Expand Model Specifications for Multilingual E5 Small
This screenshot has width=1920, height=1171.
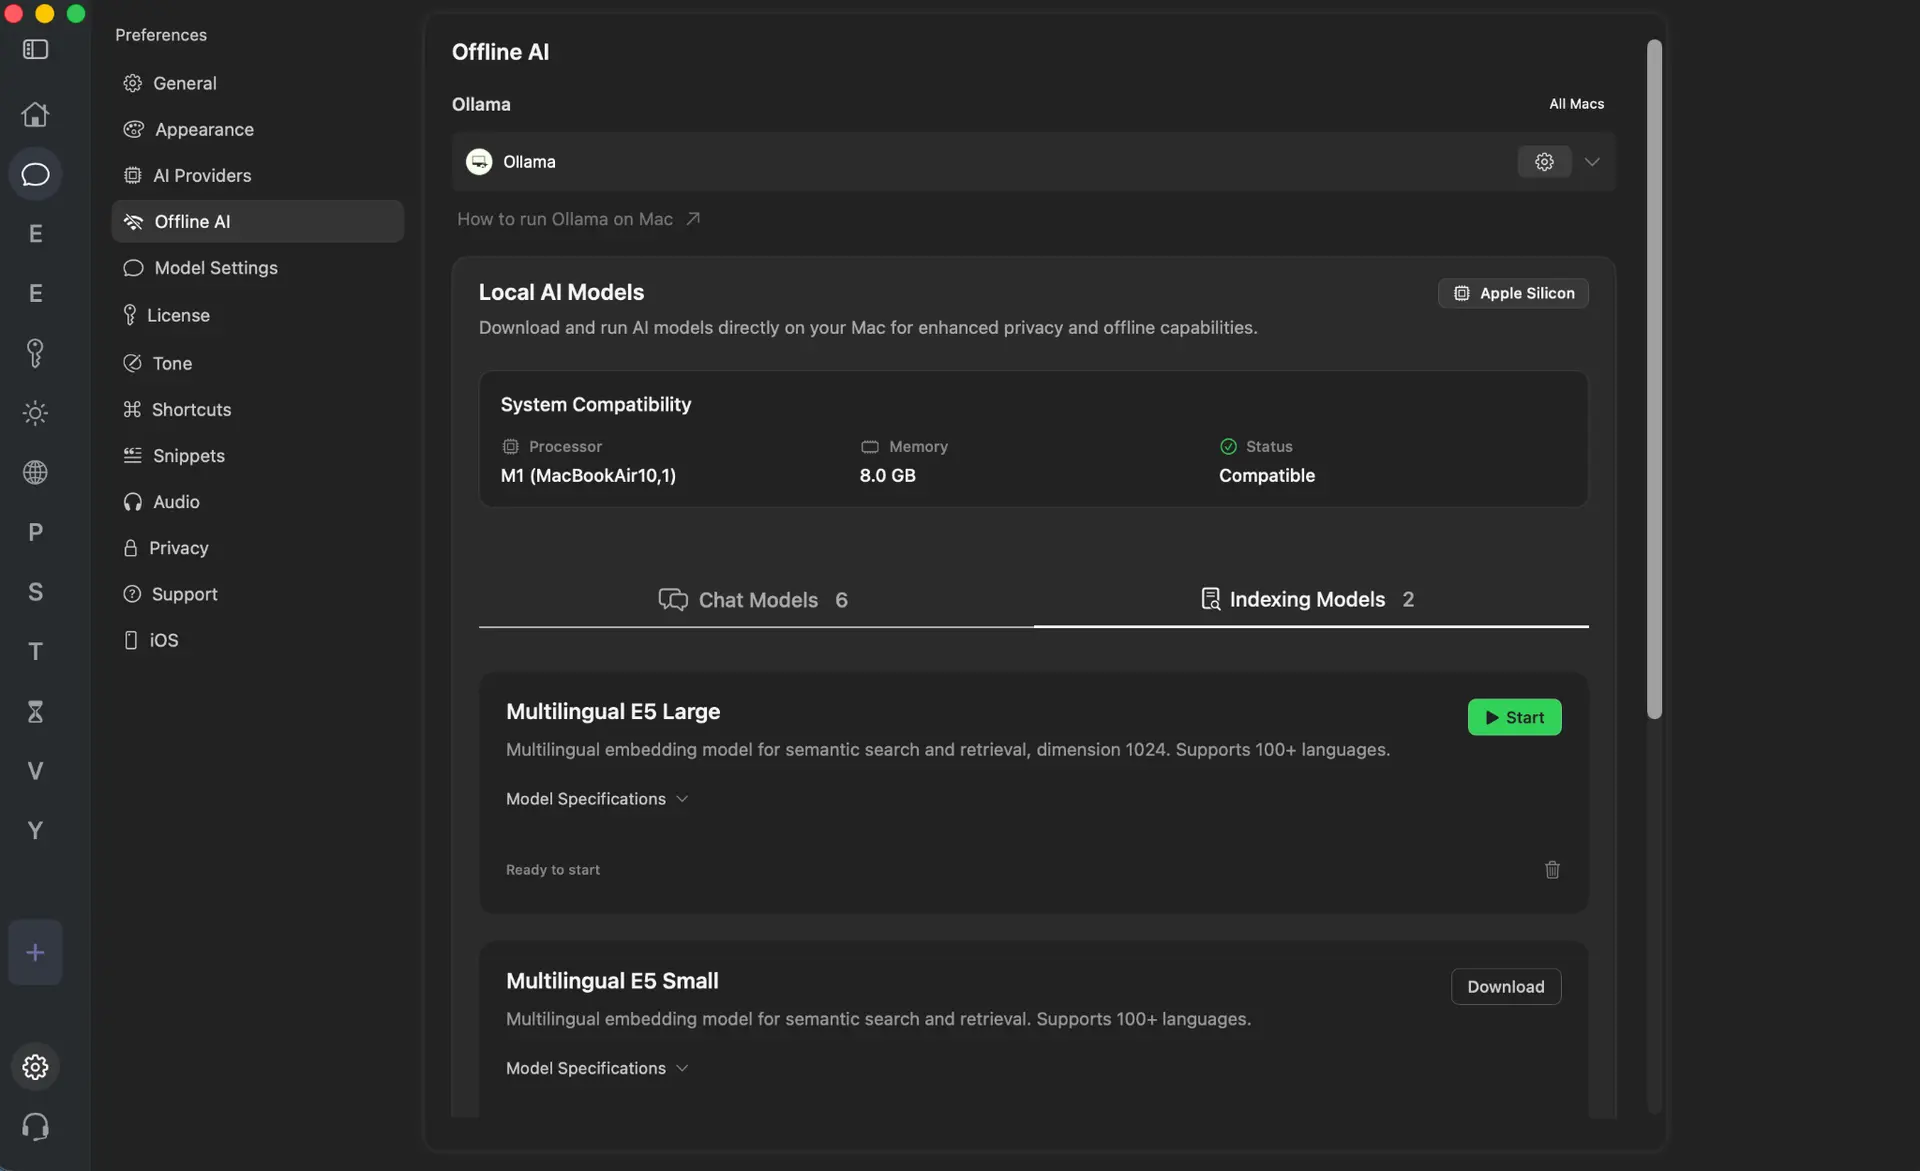pos(596,1067)
